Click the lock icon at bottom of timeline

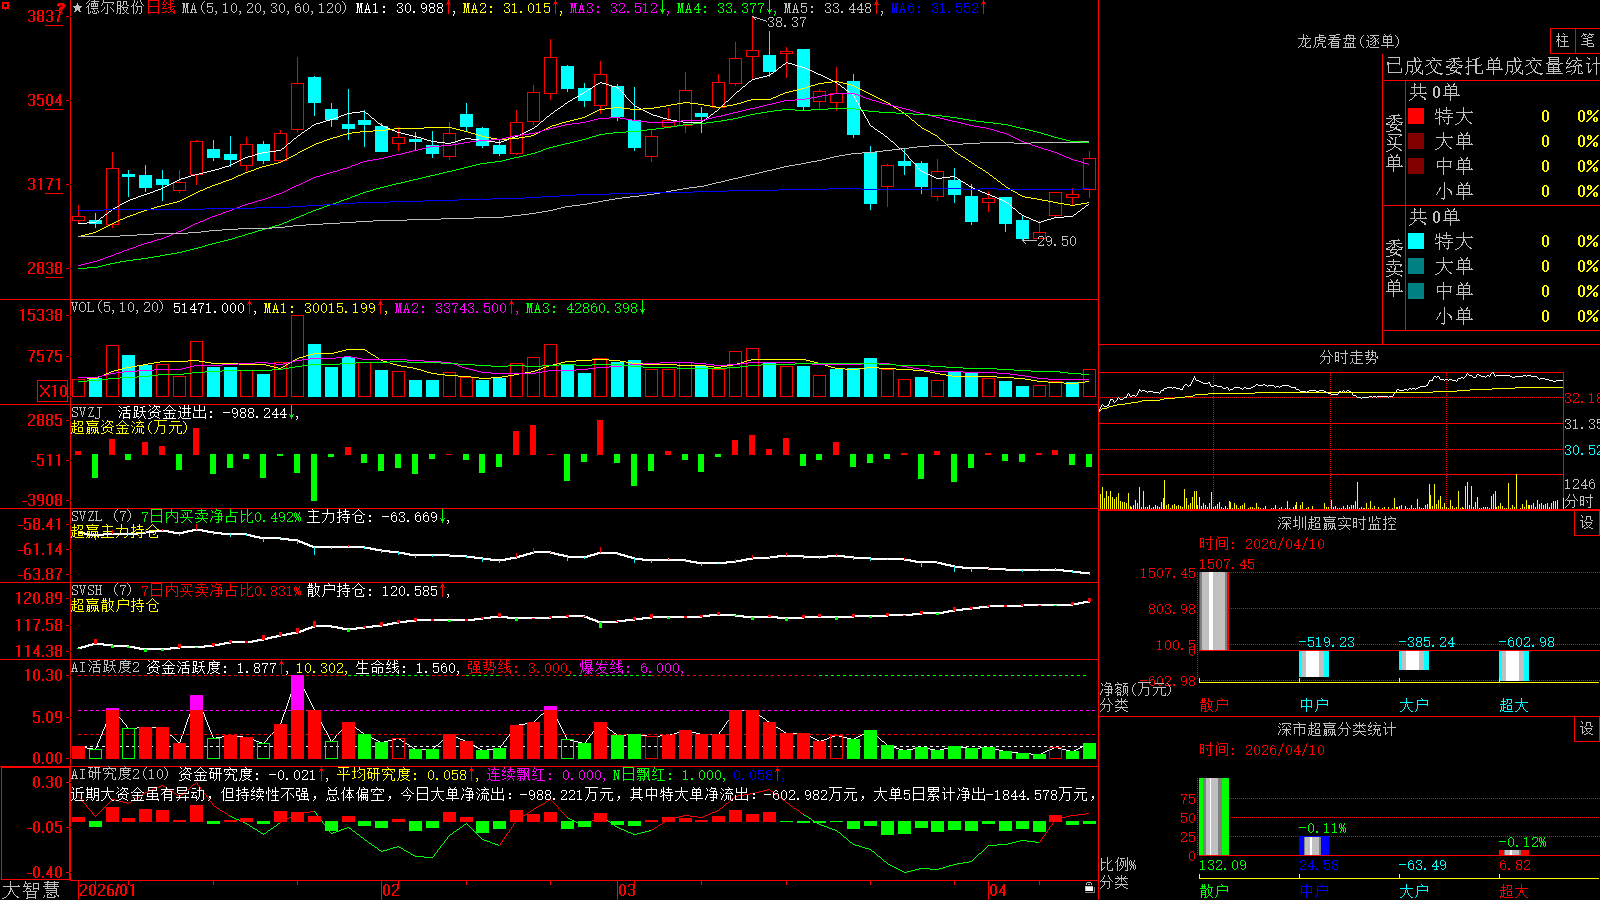pos(1089,888)
